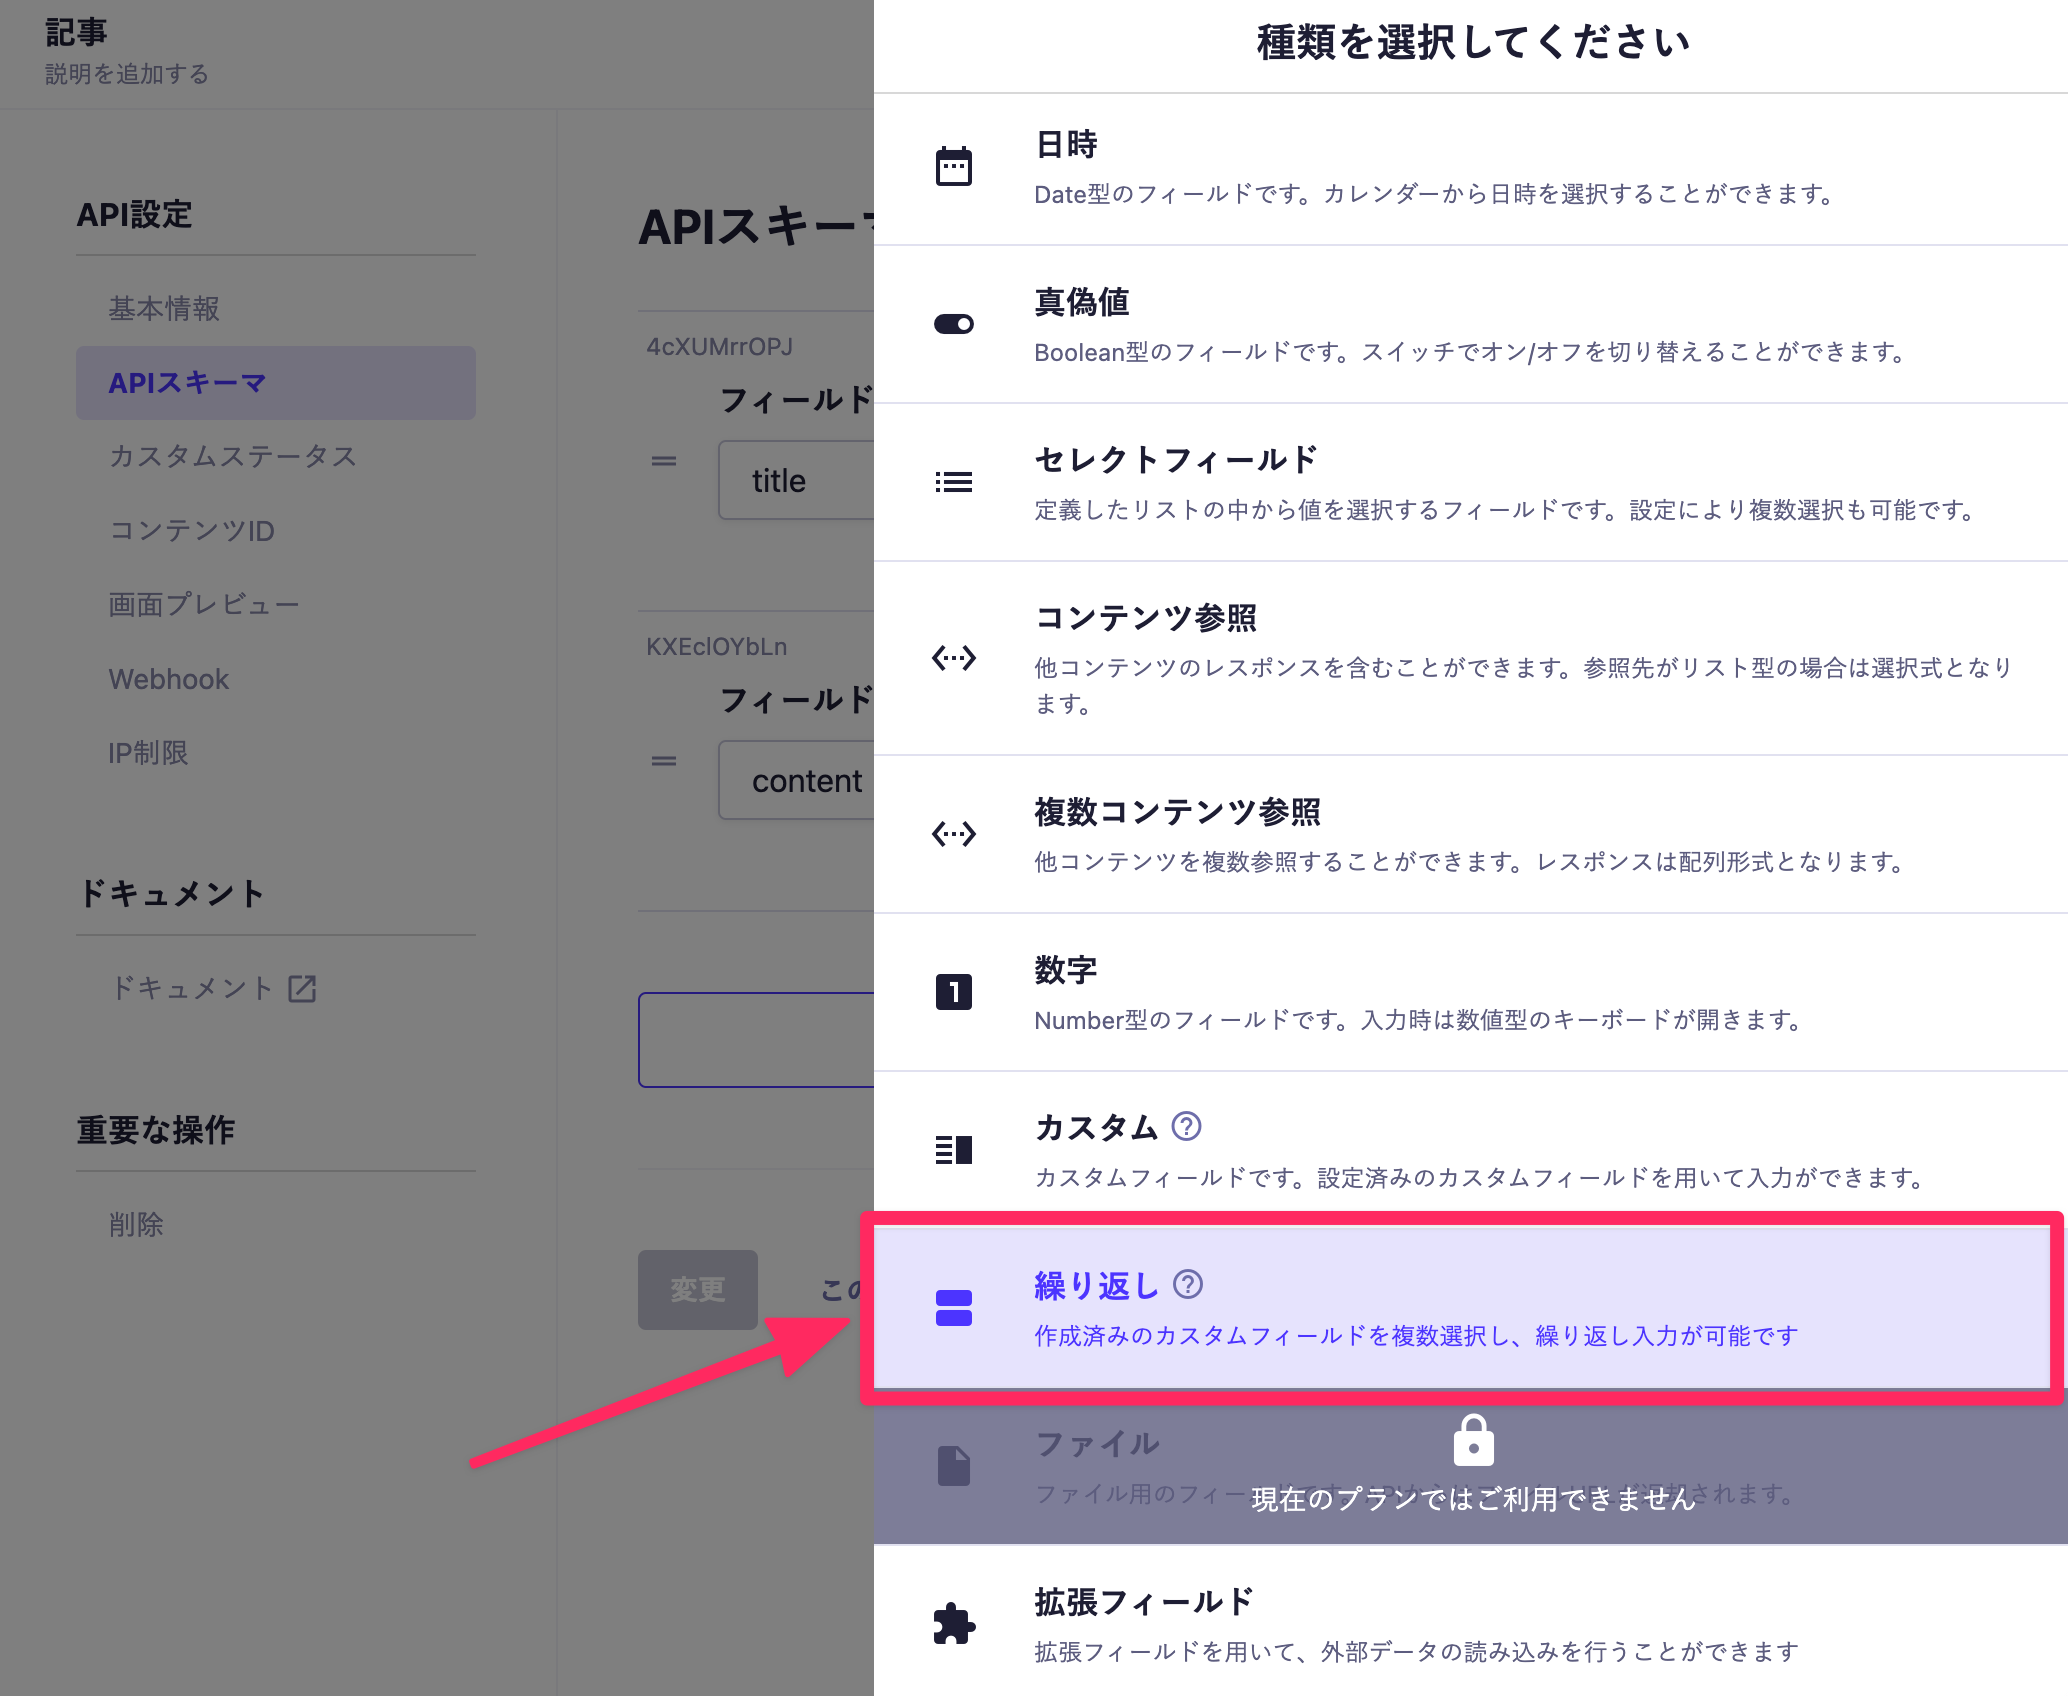This screenshot has height=1696, width=2068.
Task: Click the 変更 button
Action: point(697,1290)
